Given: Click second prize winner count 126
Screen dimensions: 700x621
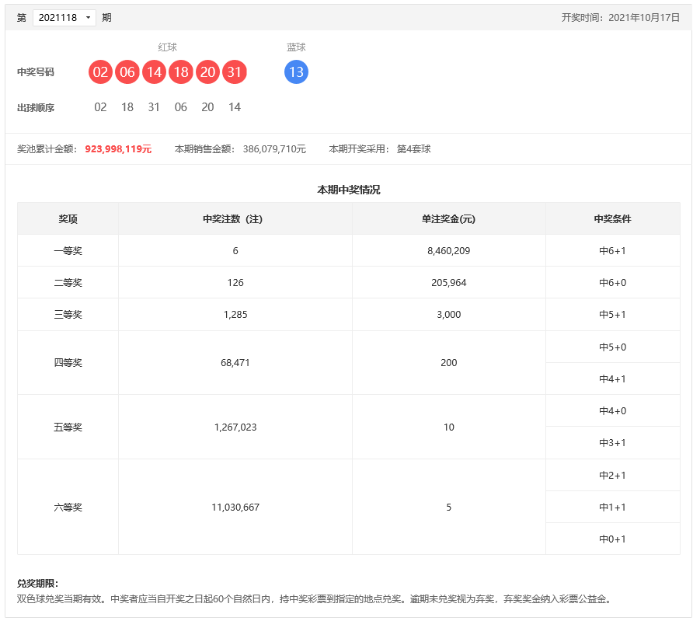Looking at the screenshot, I should point(235,283).
